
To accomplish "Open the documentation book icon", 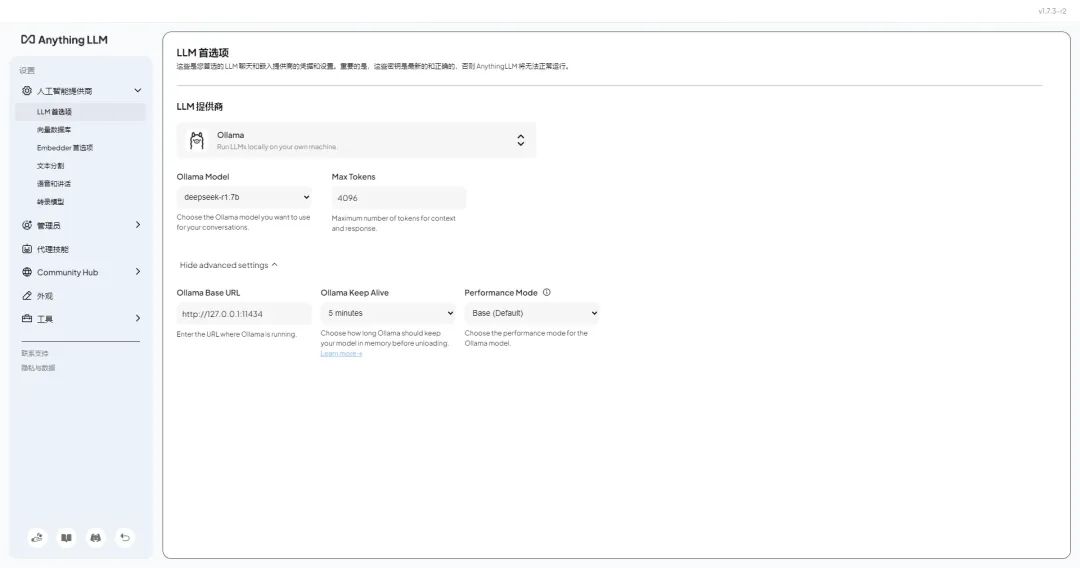I will 66,538.
